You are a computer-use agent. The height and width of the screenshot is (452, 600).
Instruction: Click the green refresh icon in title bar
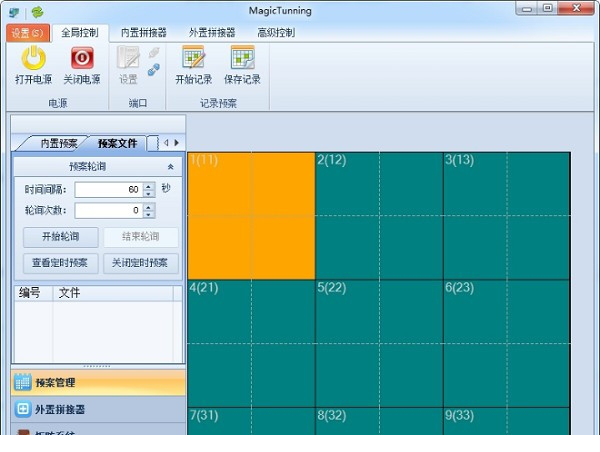coord(37,12)
